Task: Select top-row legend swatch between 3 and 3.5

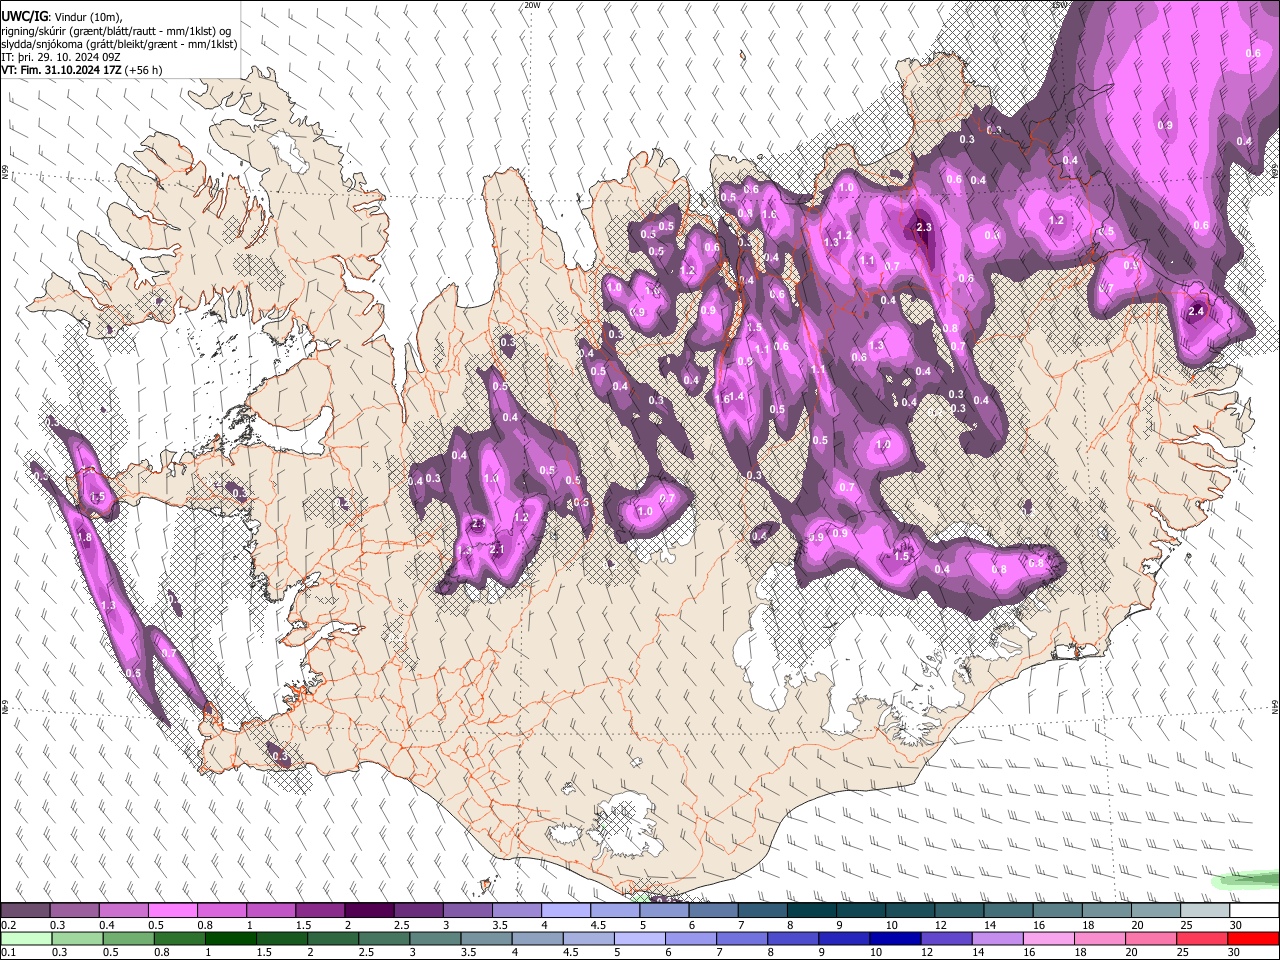Action: pyautogui.click(x=467, y=911)
